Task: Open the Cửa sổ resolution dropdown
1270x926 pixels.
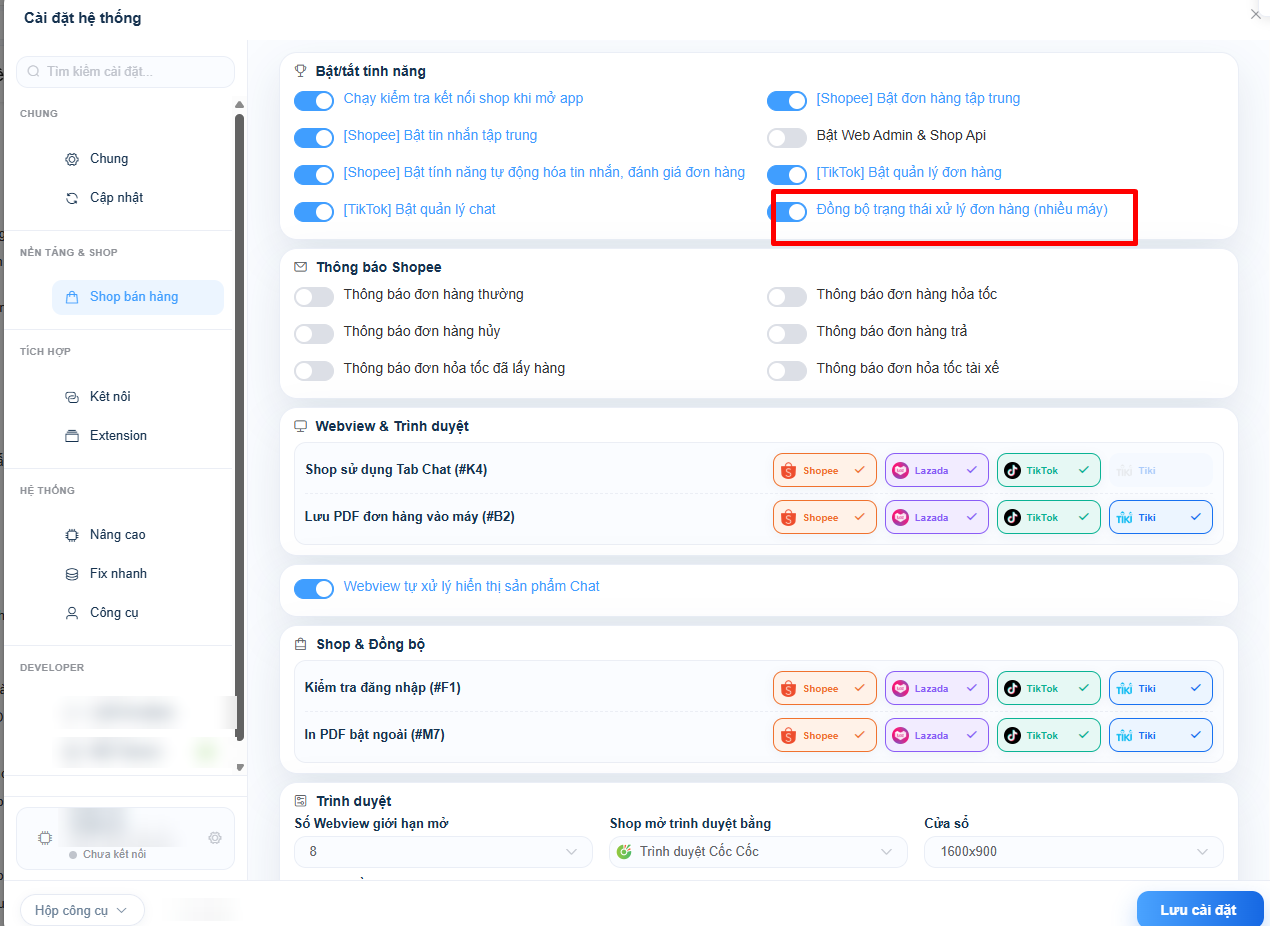Action: click(x=1073, y=852)
